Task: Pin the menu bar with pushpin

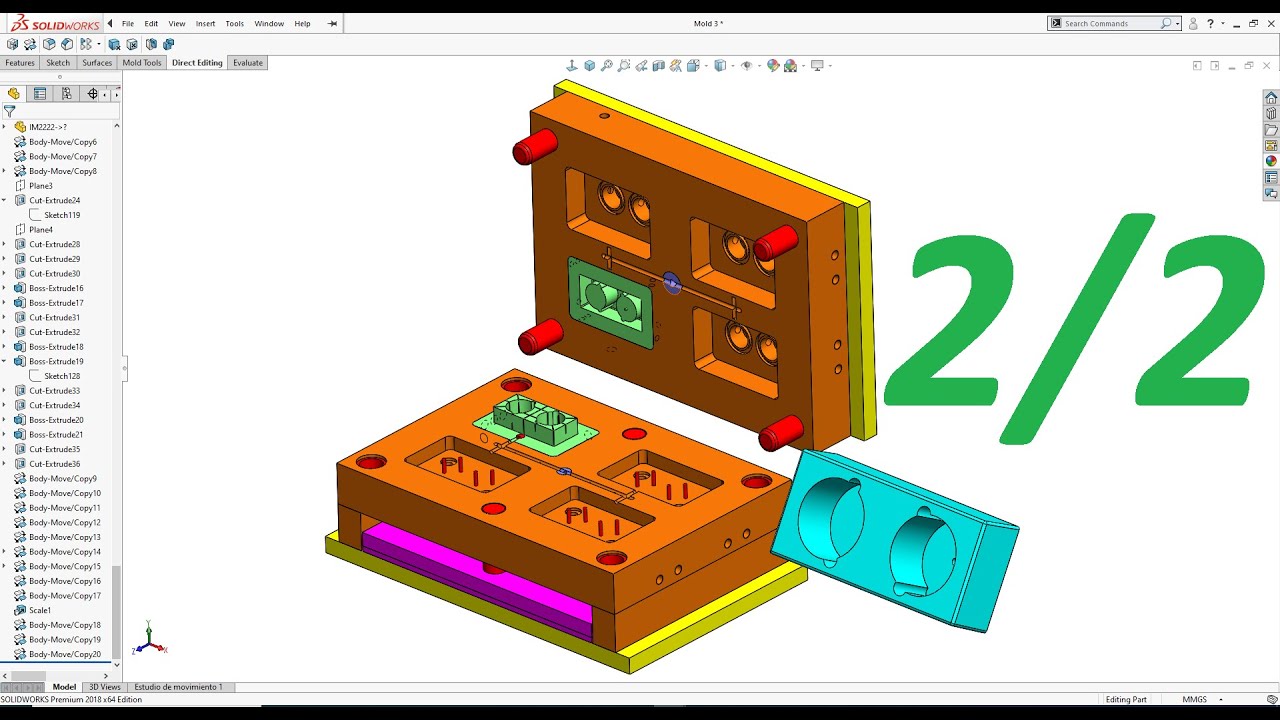Action: (332, 23)
